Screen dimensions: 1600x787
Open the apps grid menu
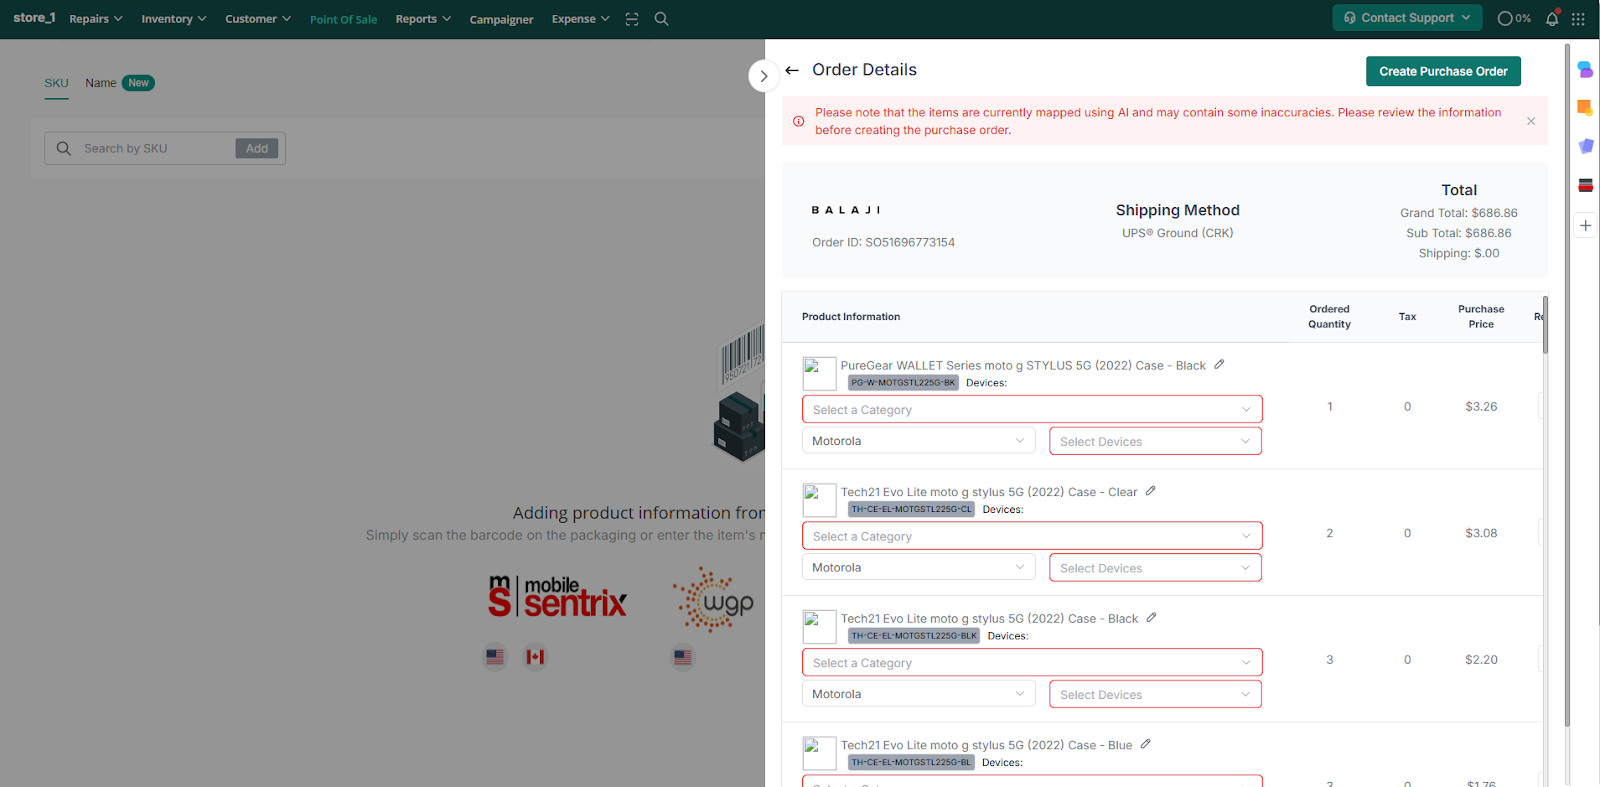point(1578,19)
